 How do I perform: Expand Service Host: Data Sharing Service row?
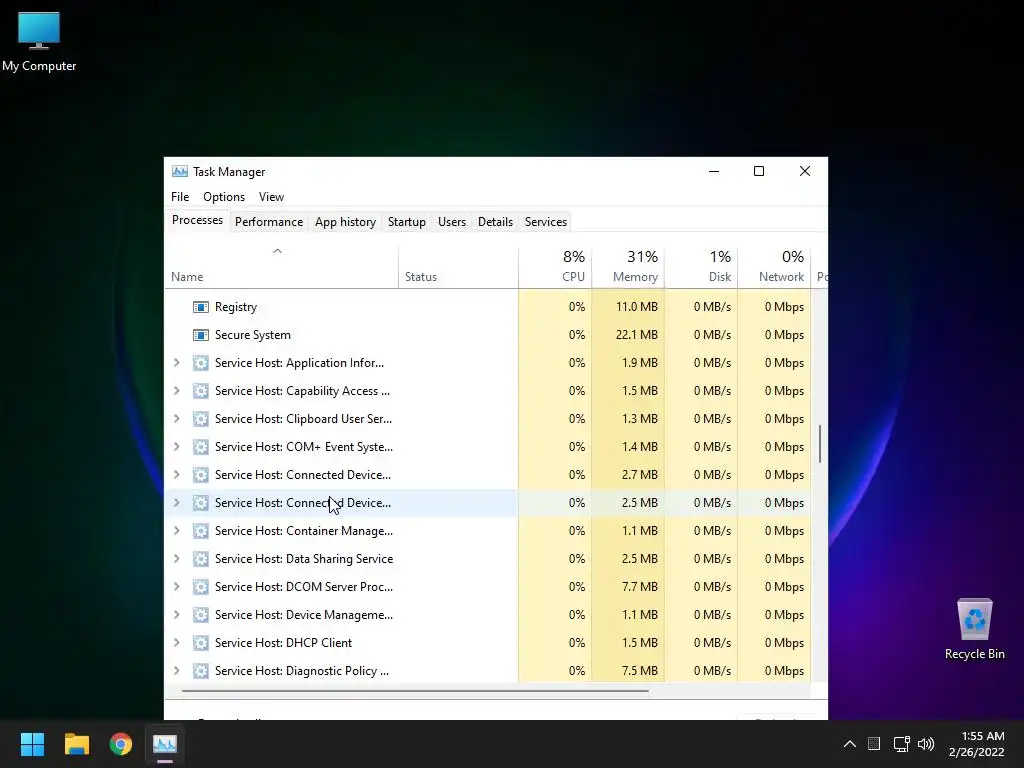click(176, 559)
